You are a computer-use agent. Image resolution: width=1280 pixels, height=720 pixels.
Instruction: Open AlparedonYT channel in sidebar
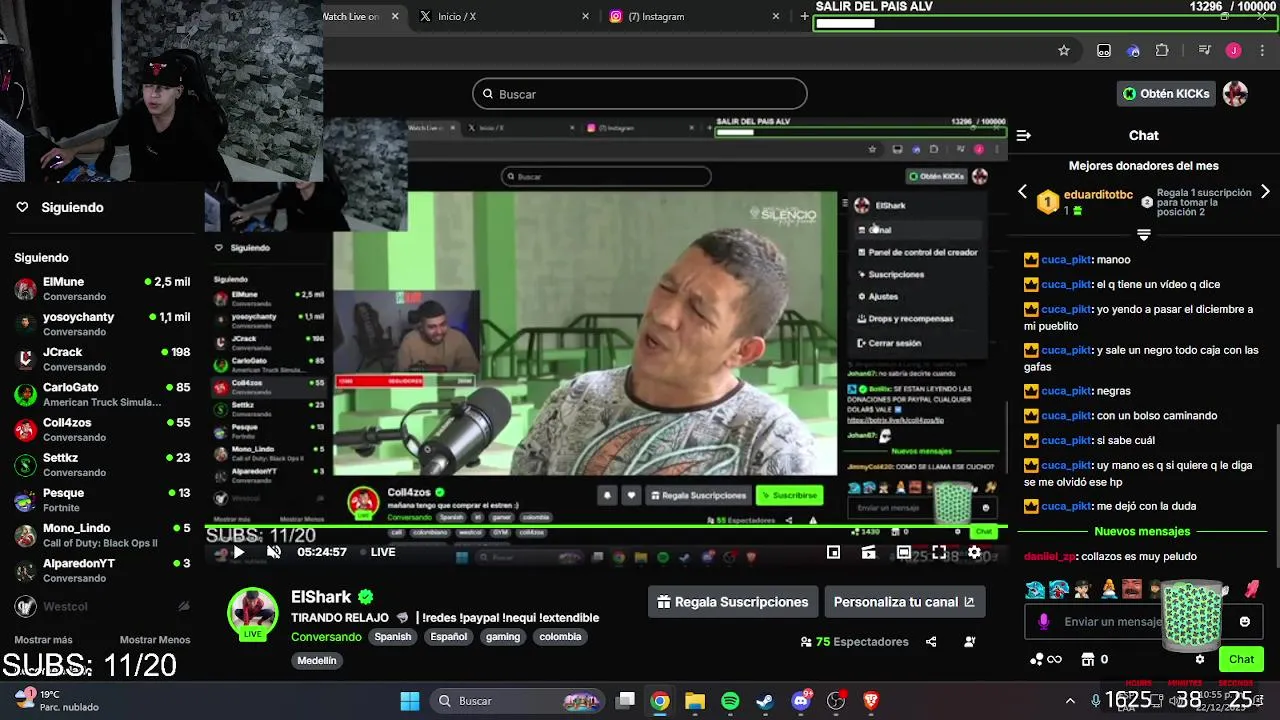click(x=102, y=570)
